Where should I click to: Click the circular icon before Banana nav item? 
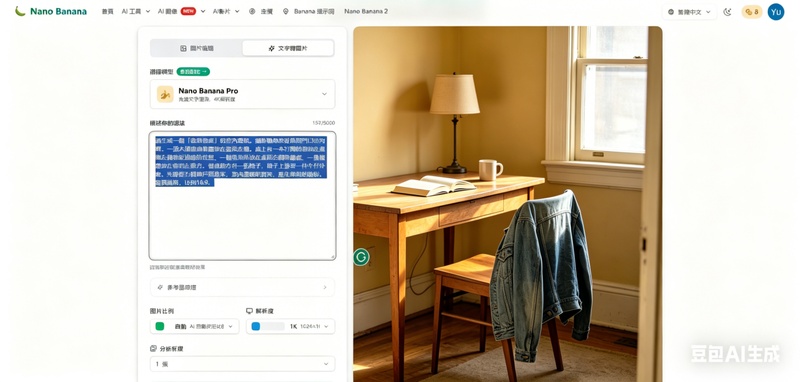pyautogui.click(x=252, y=11)
